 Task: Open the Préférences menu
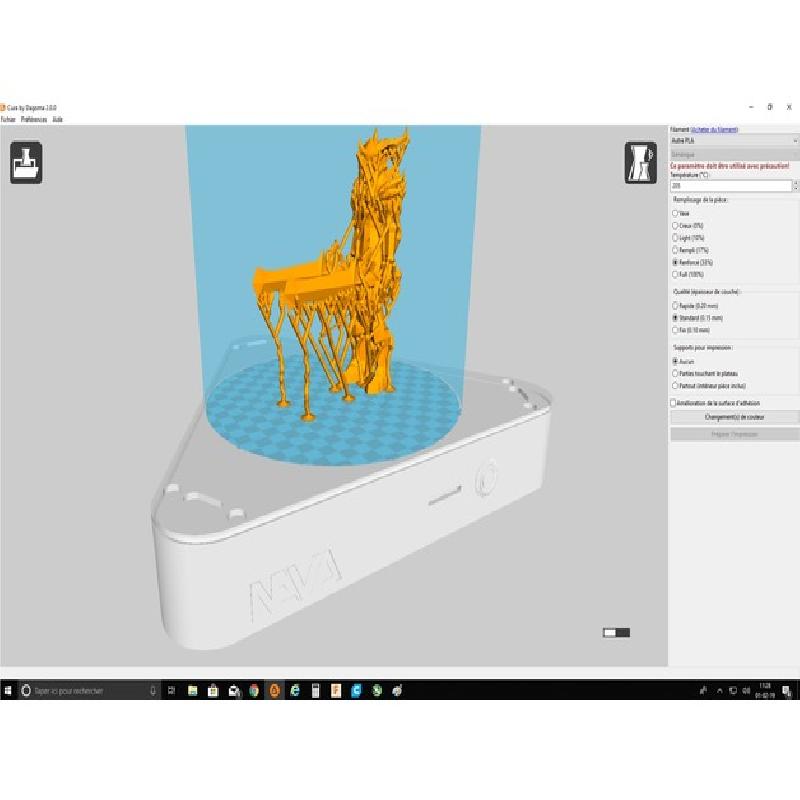tap(34, 119)
